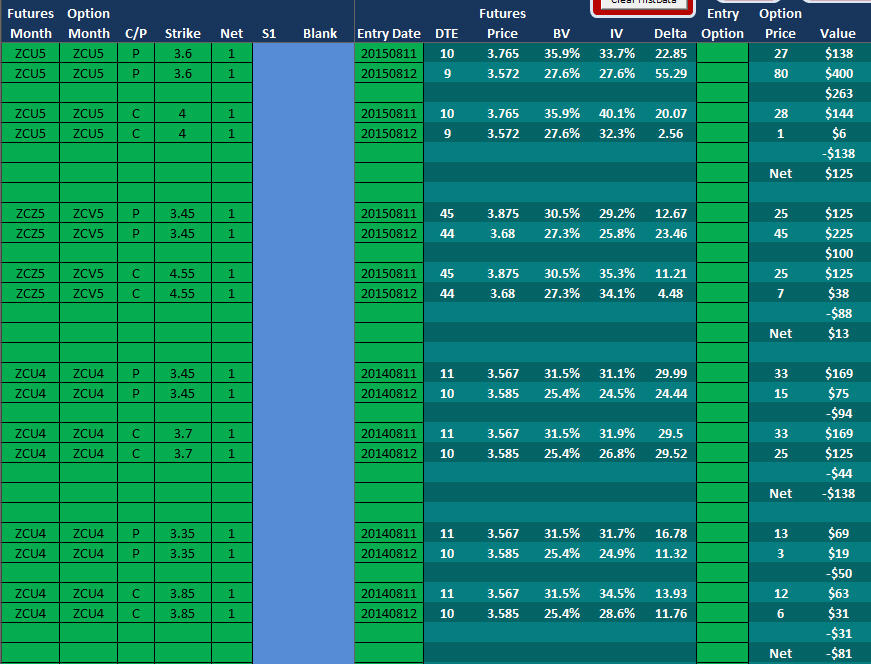Select the Delta cell showing 24.44
This screenshot has width=871, height=664.
[x=670, y=393]
